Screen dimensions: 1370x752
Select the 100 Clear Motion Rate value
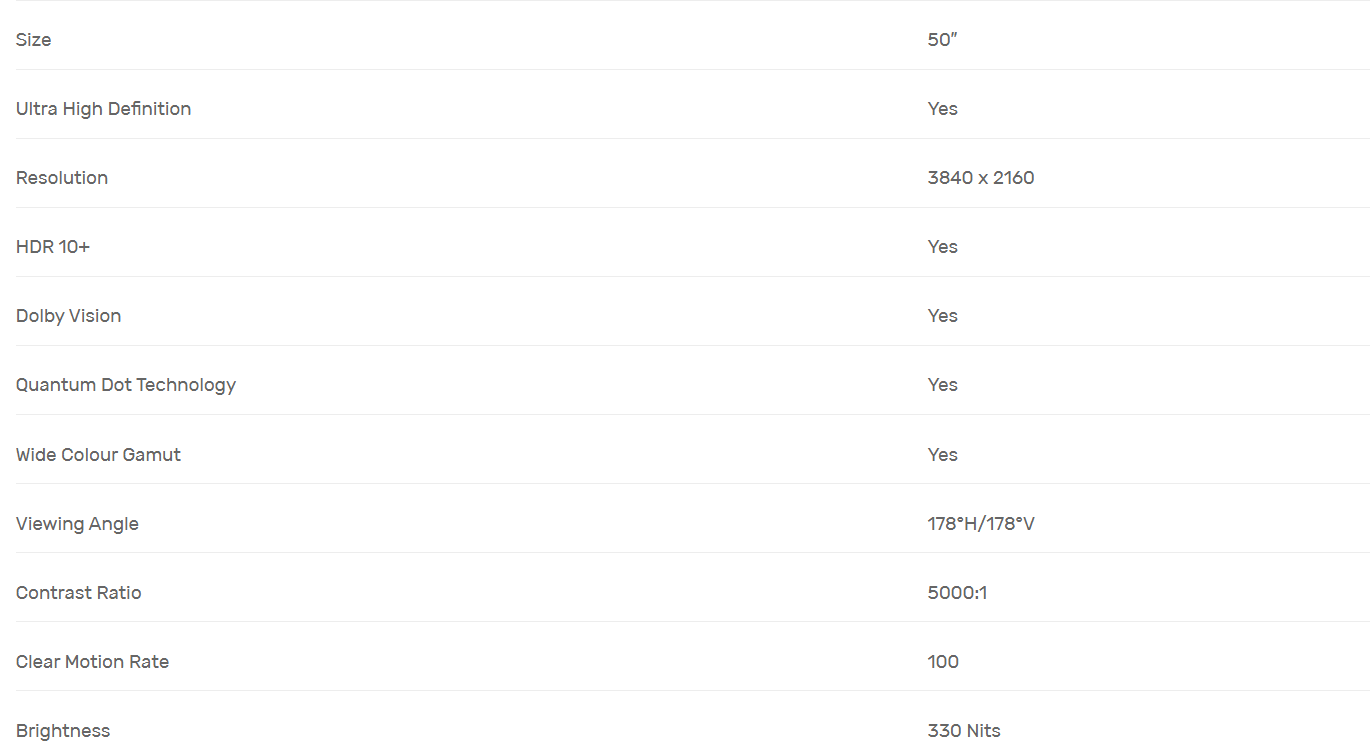(943, 662)
